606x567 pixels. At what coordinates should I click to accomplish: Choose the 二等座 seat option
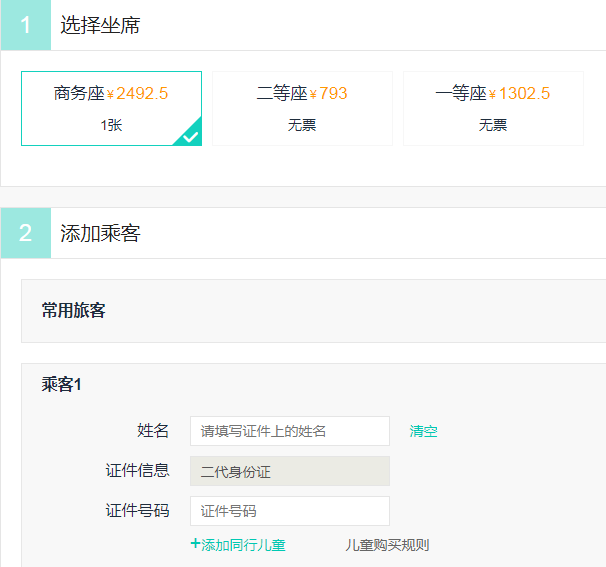(302, 108)
